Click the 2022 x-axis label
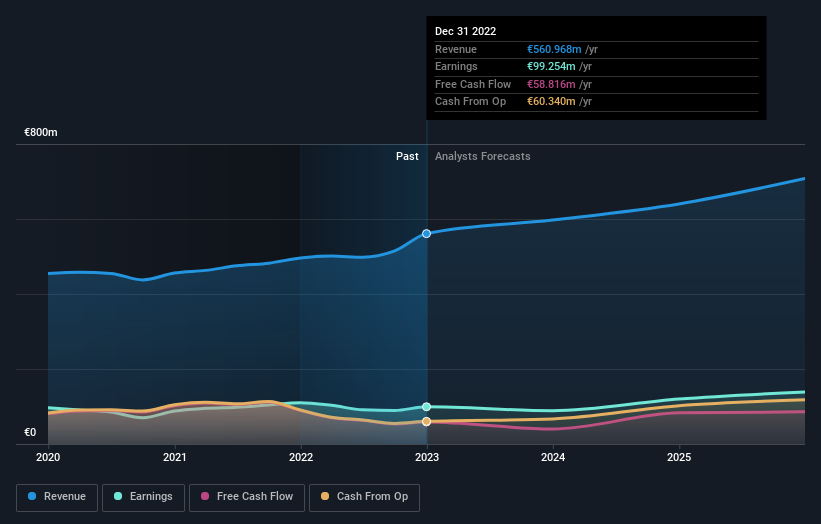This screenshot has height=524, width=821. (x=301, y=457)
